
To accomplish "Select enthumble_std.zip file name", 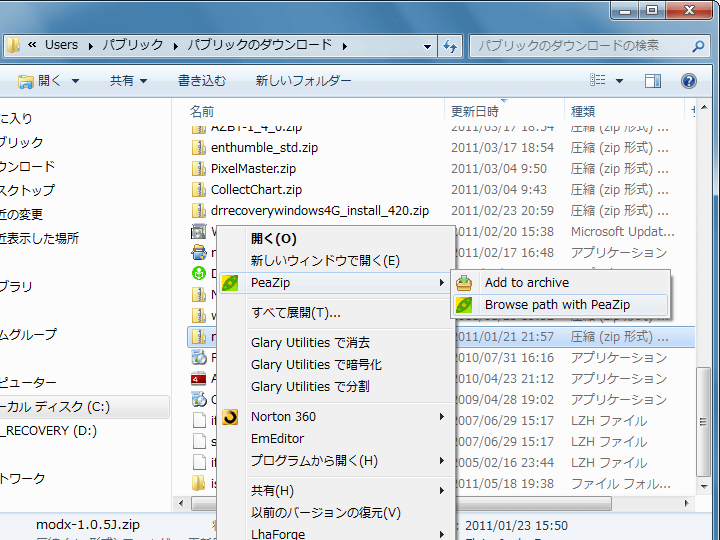I will pos(264,147).
